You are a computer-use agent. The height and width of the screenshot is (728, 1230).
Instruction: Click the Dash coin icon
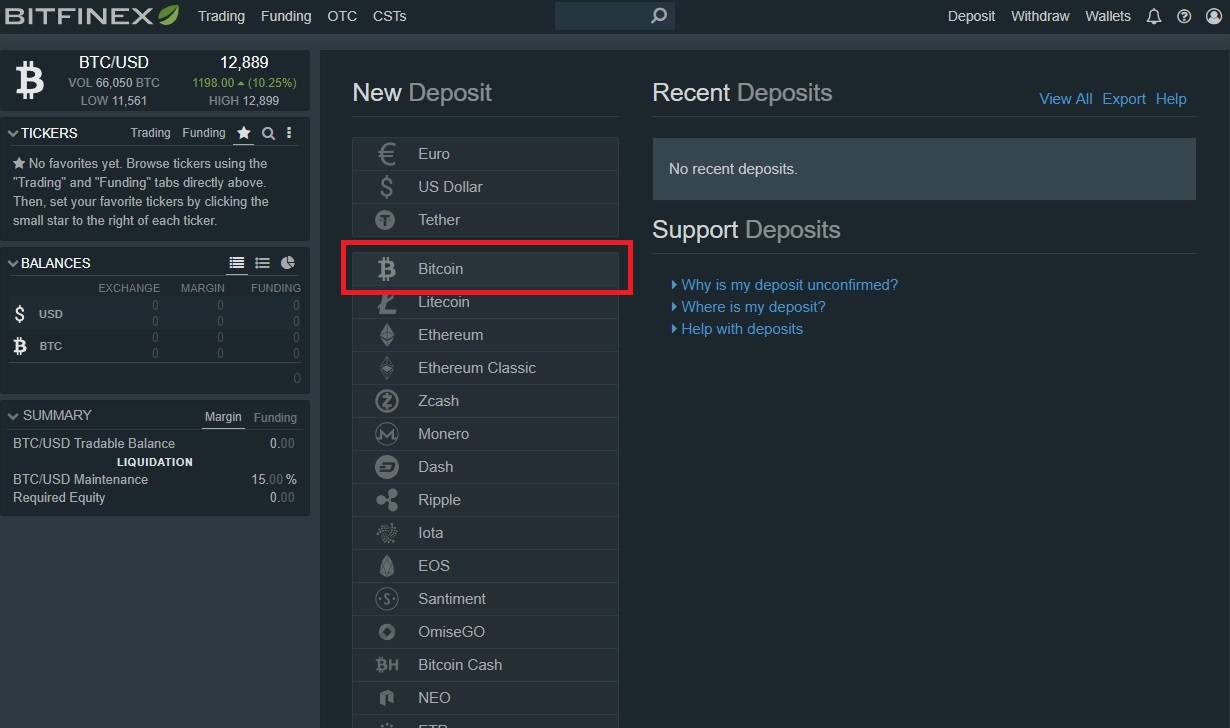(386, 467)
